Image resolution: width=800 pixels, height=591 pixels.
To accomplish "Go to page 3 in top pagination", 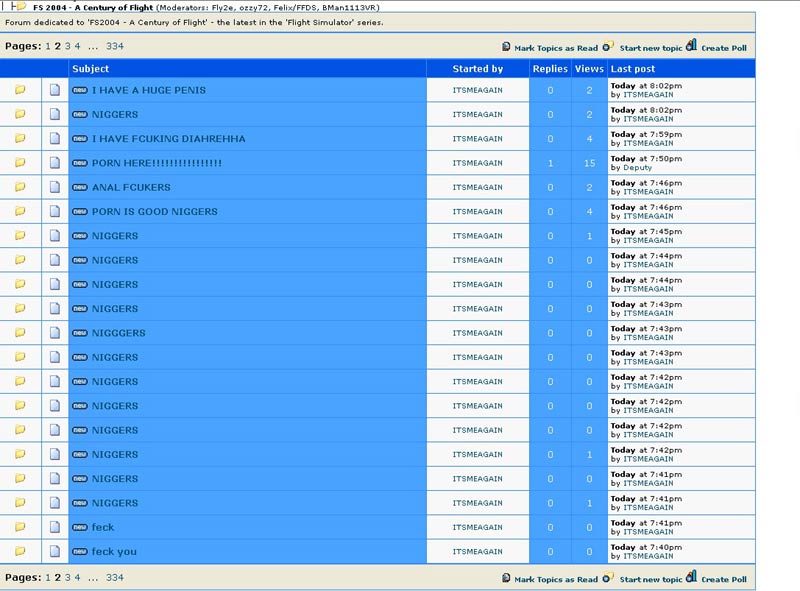I will 67,46.
